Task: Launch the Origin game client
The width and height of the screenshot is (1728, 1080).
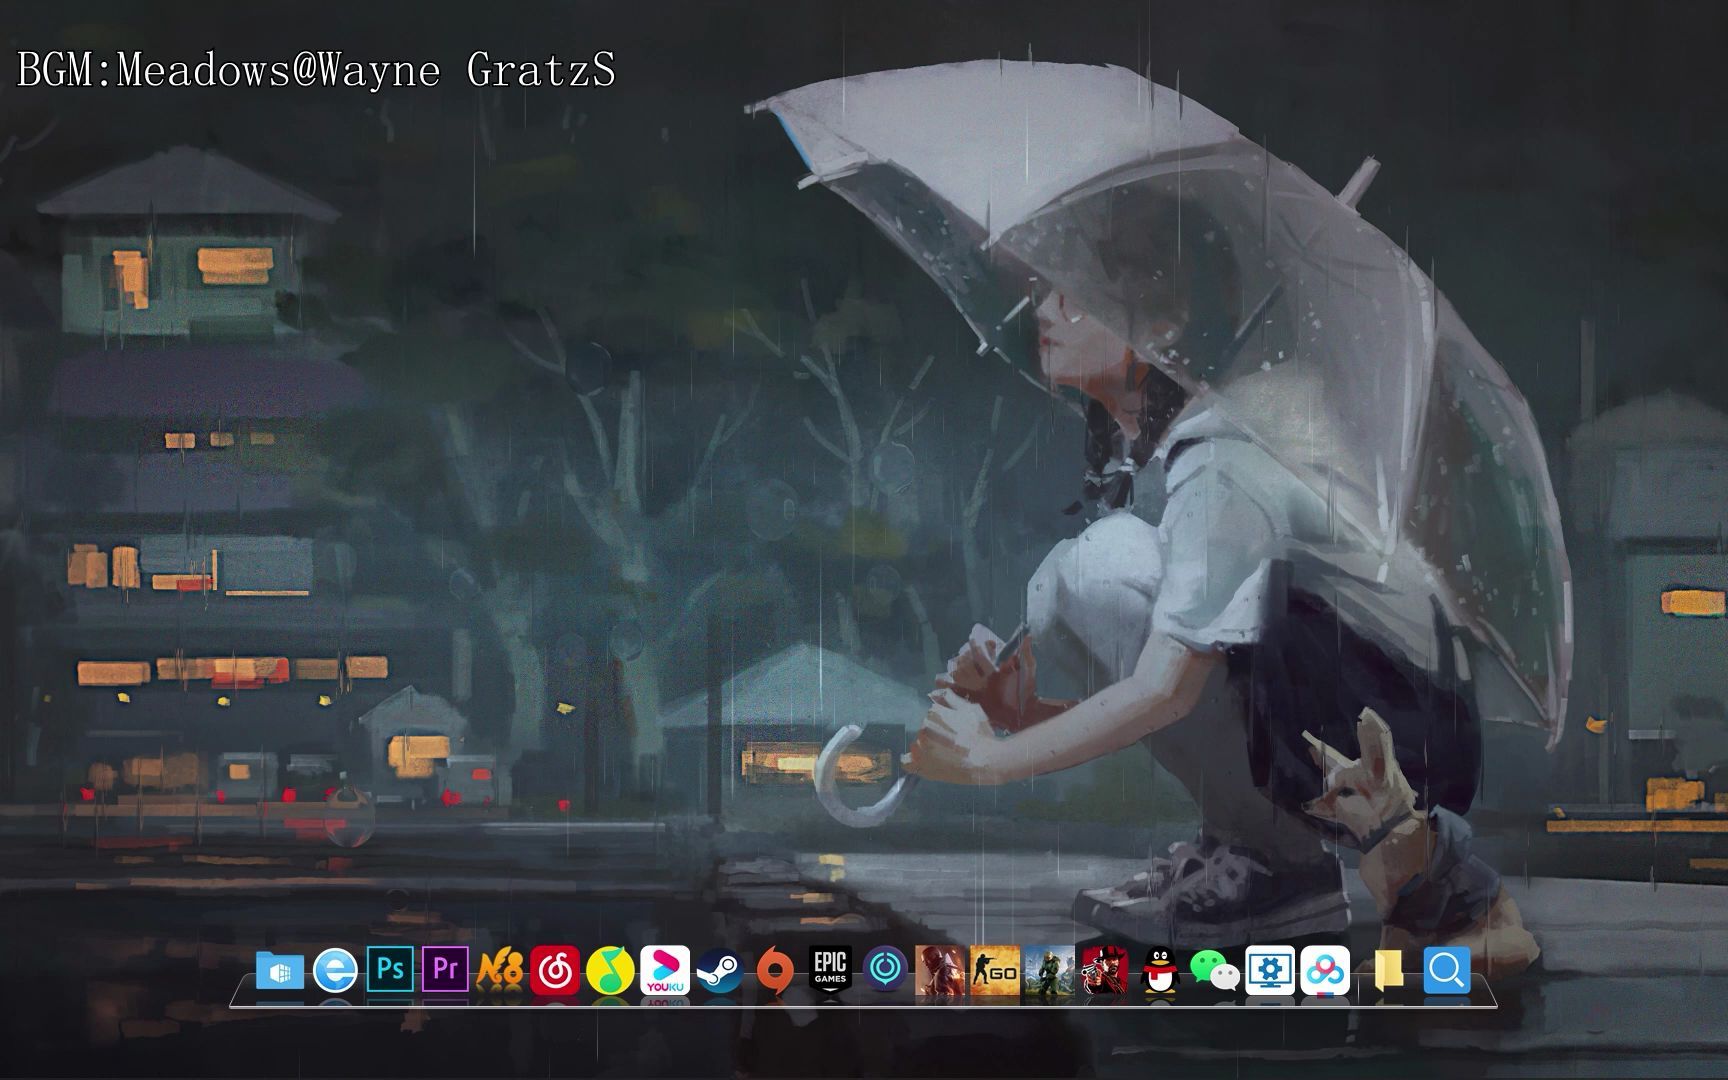Action: (775, 971)
